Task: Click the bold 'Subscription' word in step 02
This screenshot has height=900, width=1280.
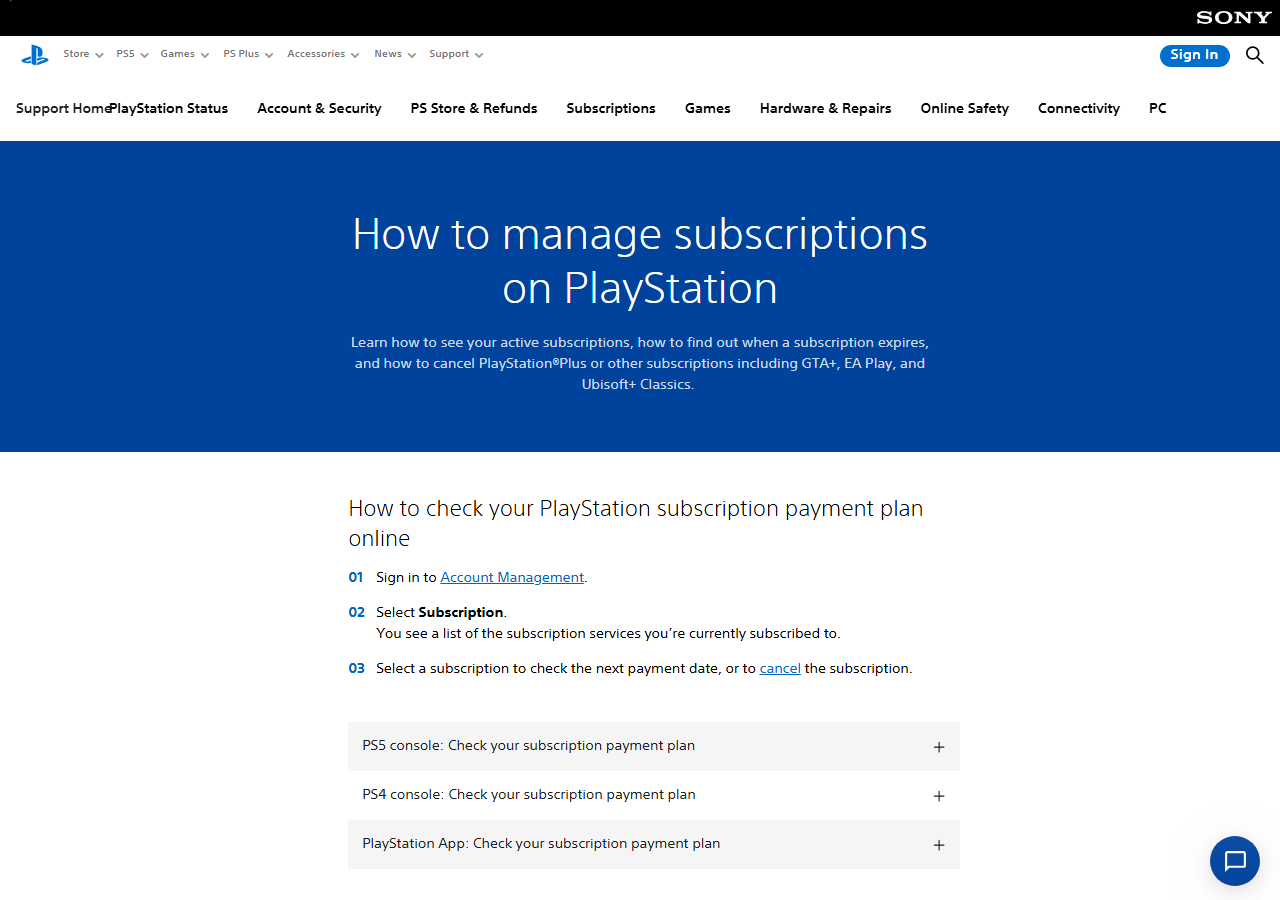Action: click(x=461, y=612)
